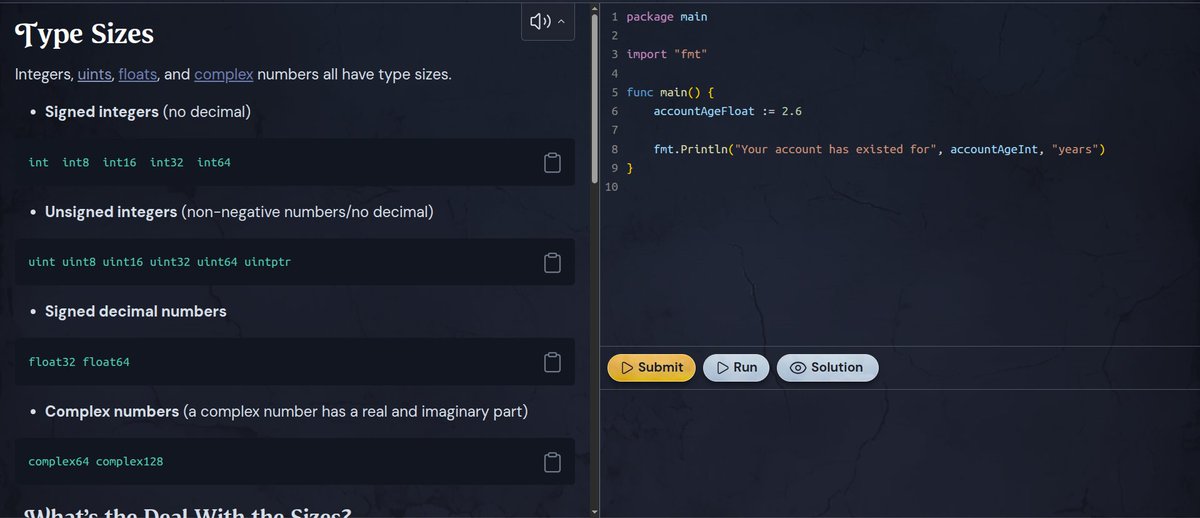Click 'float64' in the decimal types block
Viewport: 1200px width, 518px height.
click(x=106, y=361)
